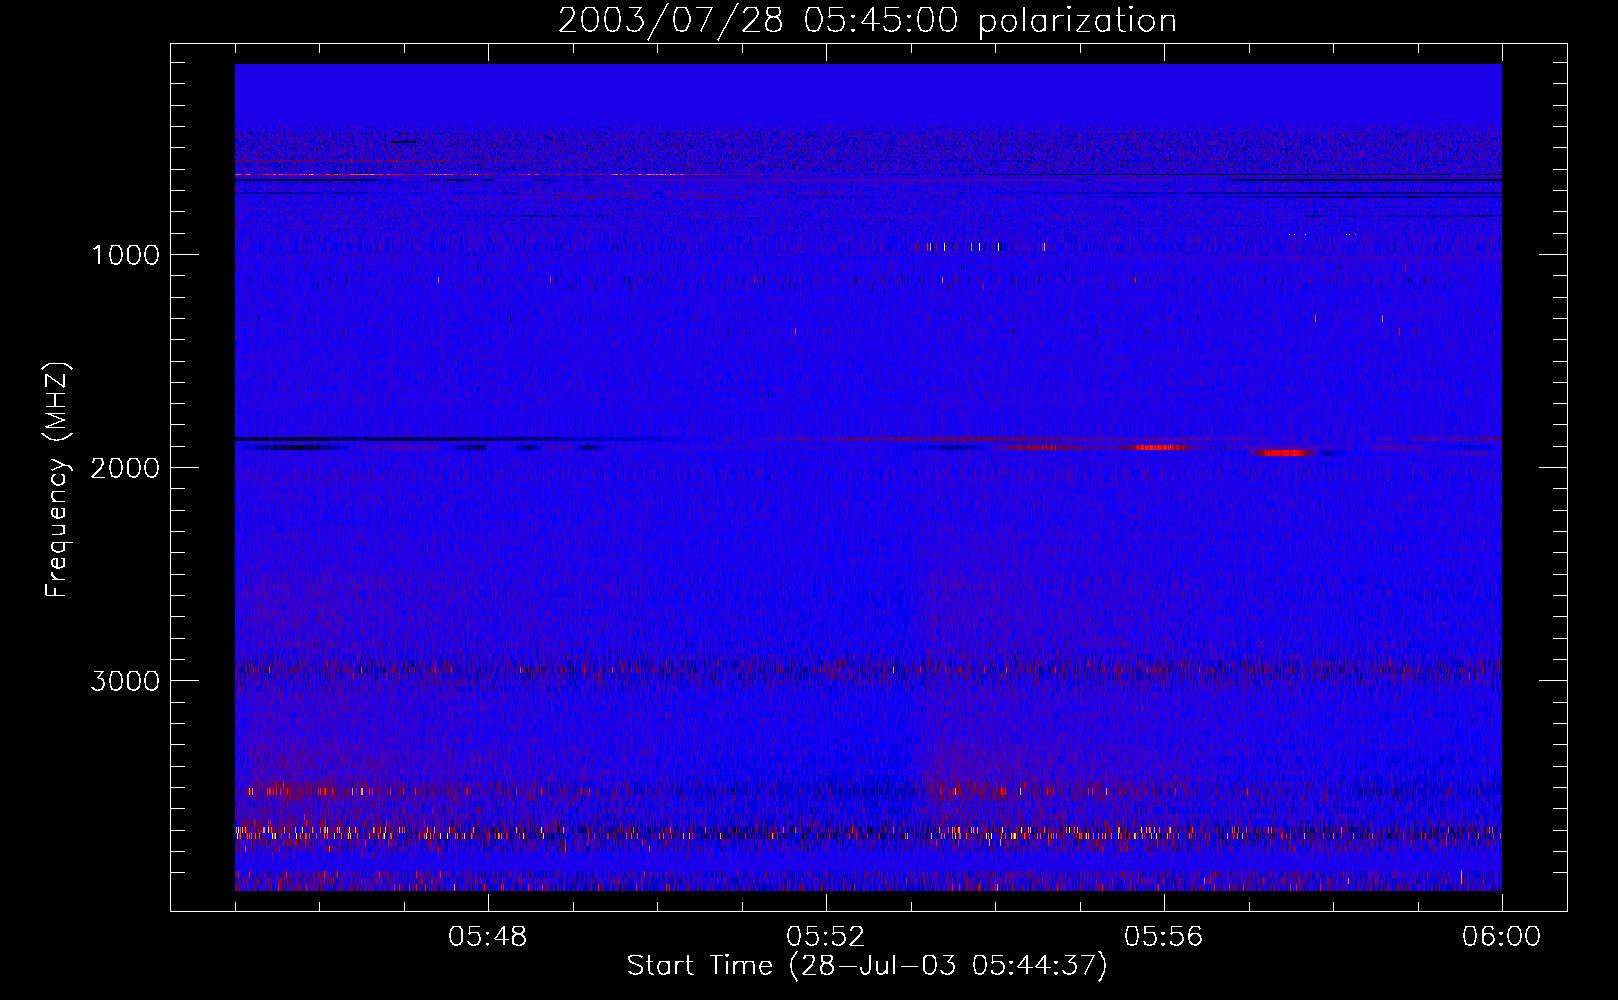Viewport: 1618px width, 1000px height.
Task: Click the bright red burst near 2000 MHz
Action: (1285, 452)
